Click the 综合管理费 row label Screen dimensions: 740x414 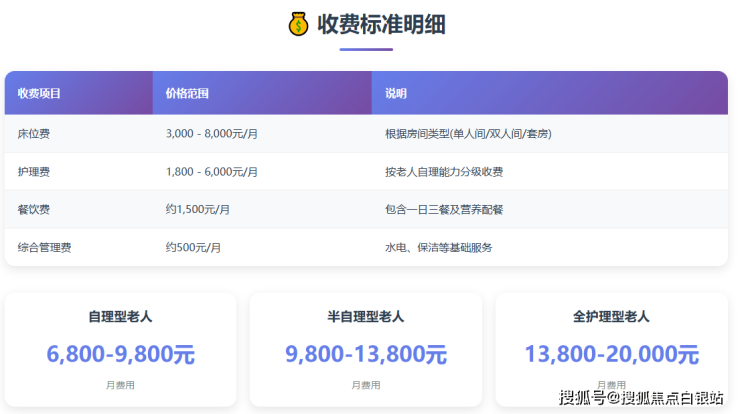pyautogui.click(x=44, y=247)
